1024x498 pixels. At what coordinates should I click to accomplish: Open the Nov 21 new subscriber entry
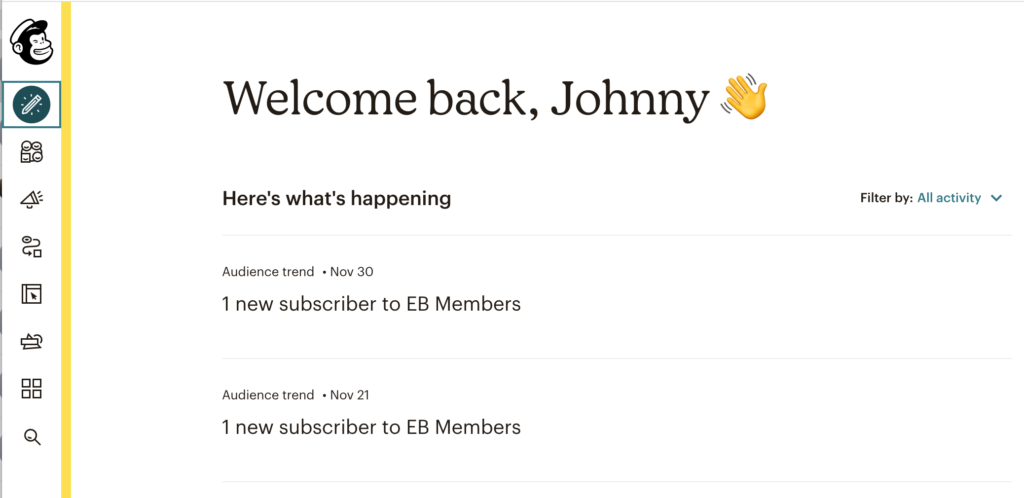(371, 427)
